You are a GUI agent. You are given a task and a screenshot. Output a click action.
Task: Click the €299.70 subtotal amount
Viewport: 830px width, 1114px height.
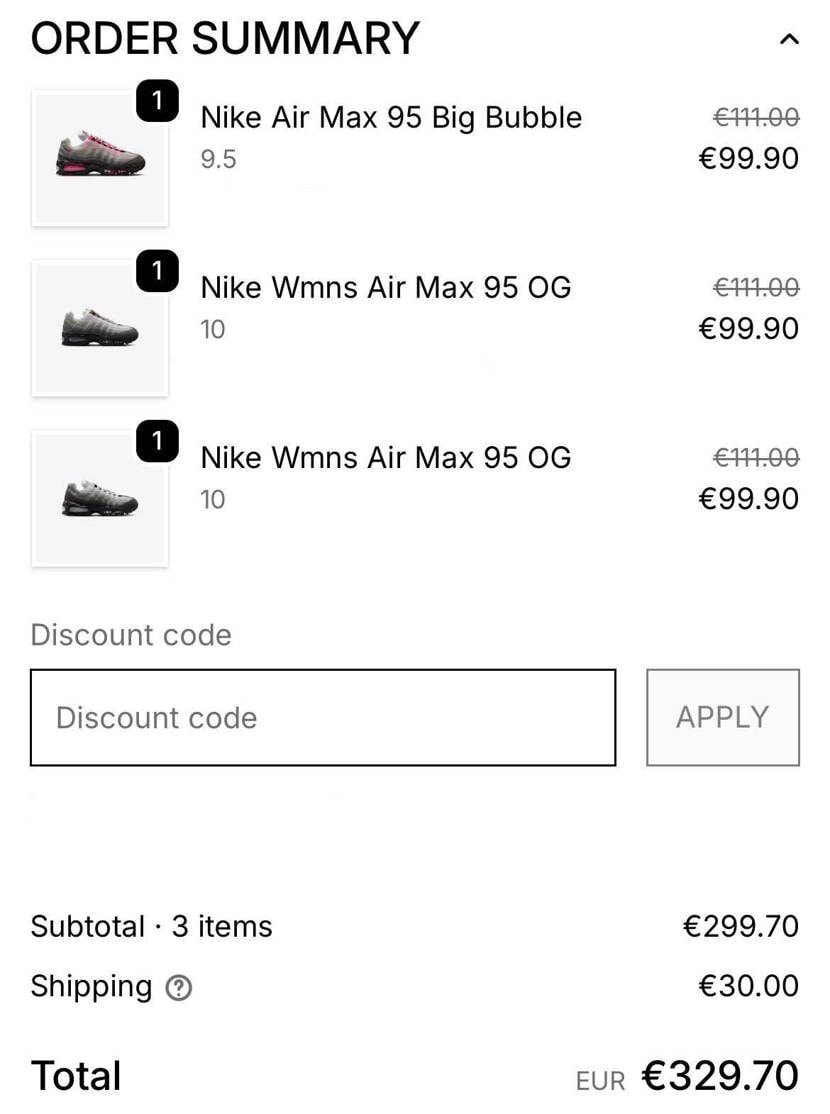coord(741,926)
